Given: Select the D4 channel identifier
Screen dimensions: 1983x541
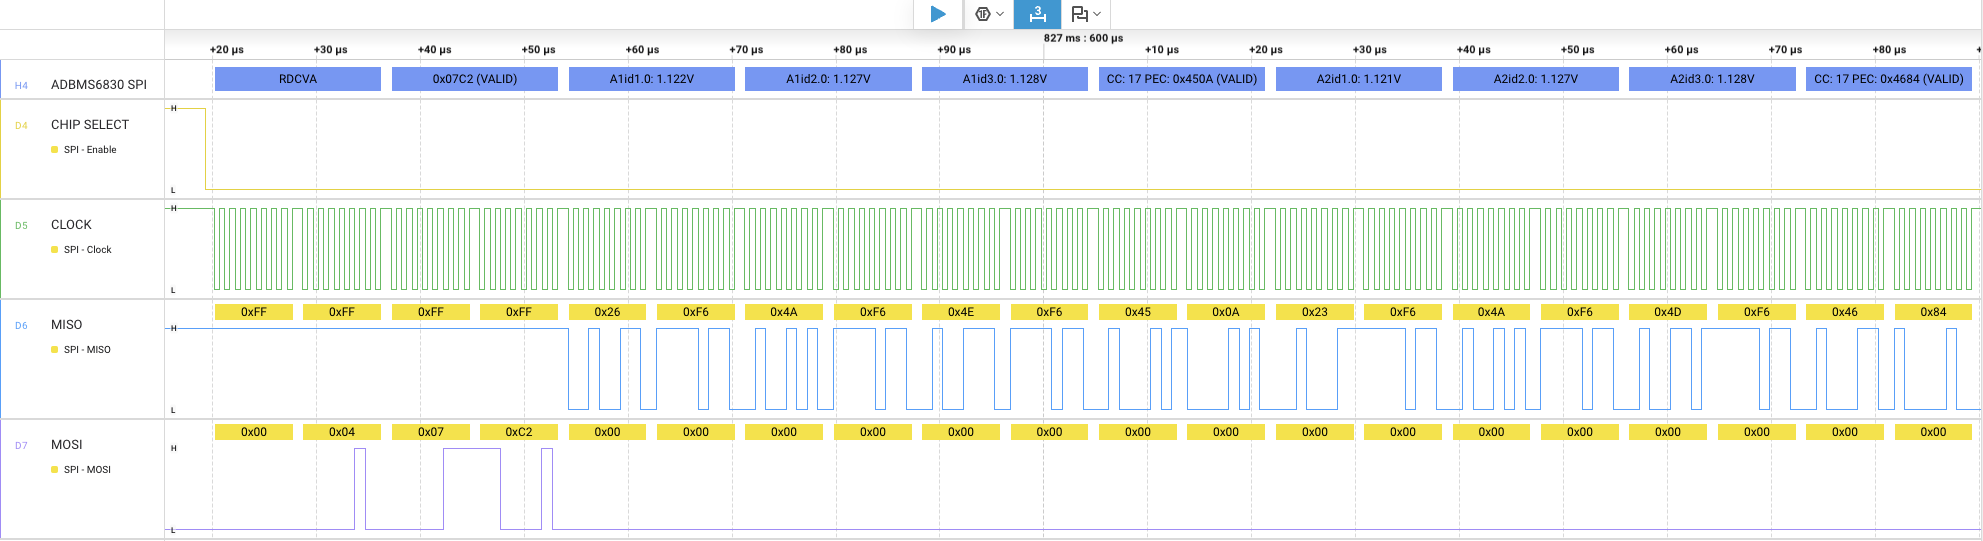Looking at the screenshot, I should pos(21,126).
